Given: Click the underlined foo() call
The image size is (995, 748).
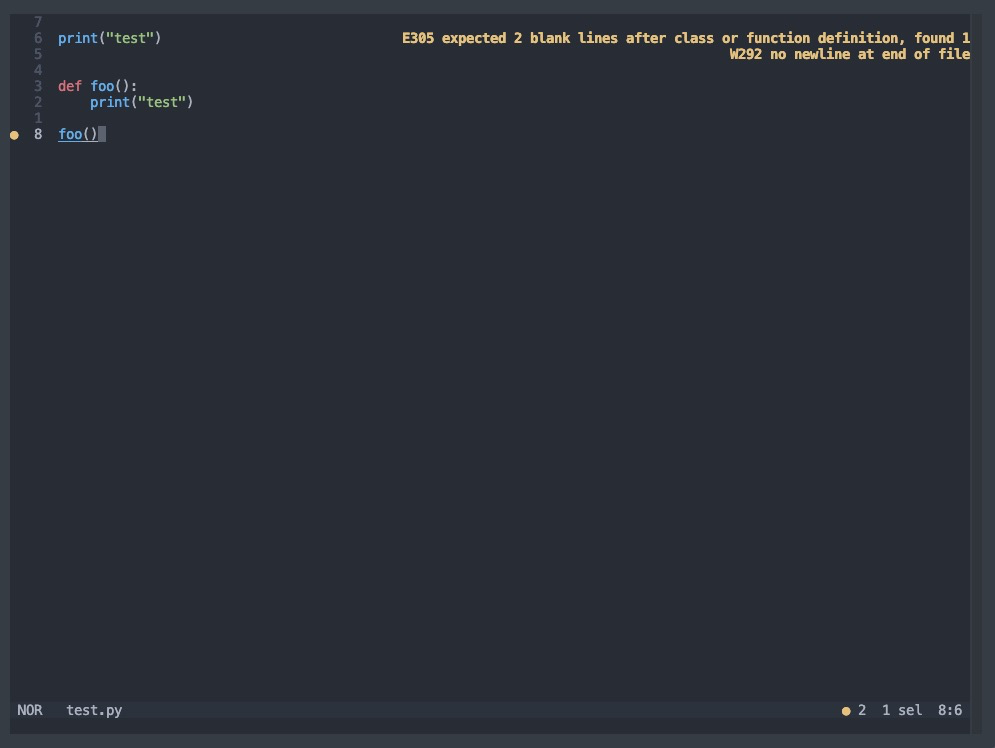Looking at the screenshot, I should [78, 134].
